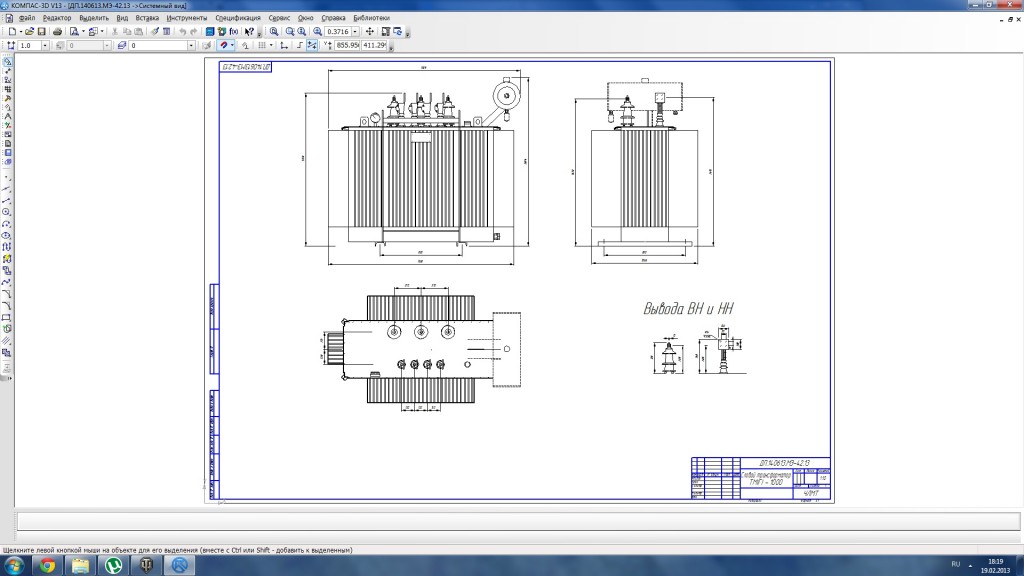Open the Справка menu
The height and width of the screenshot is (576, 1024).
333,18
